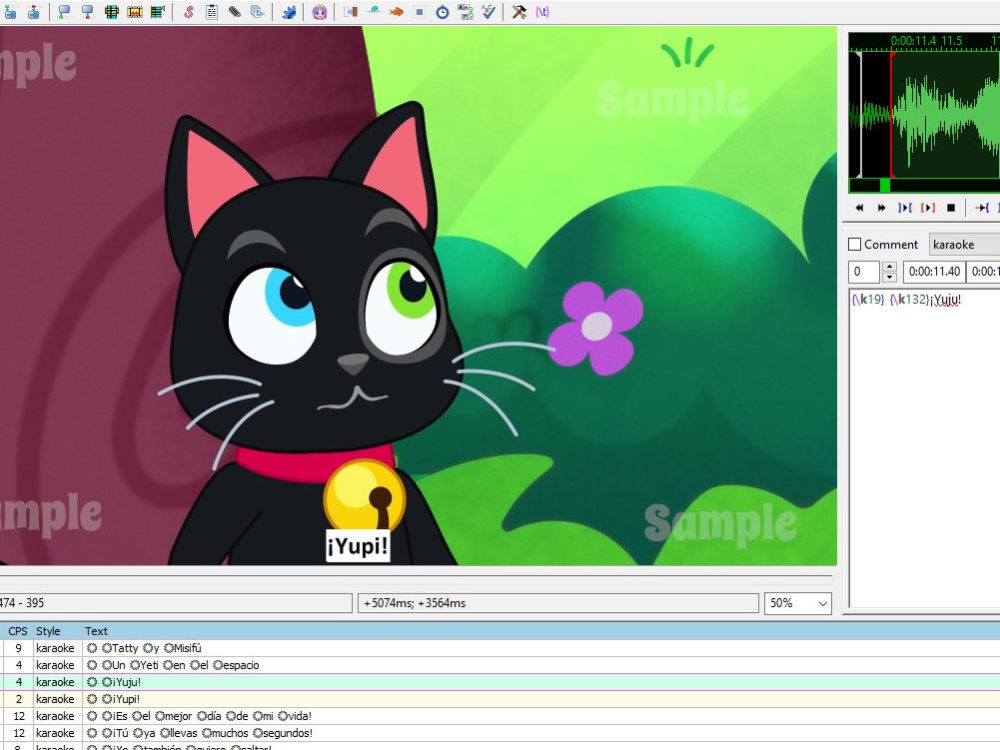Click the start time field 0:00:11.40
The height and width of the screenshot is (750, 1000).
point(934,272)
